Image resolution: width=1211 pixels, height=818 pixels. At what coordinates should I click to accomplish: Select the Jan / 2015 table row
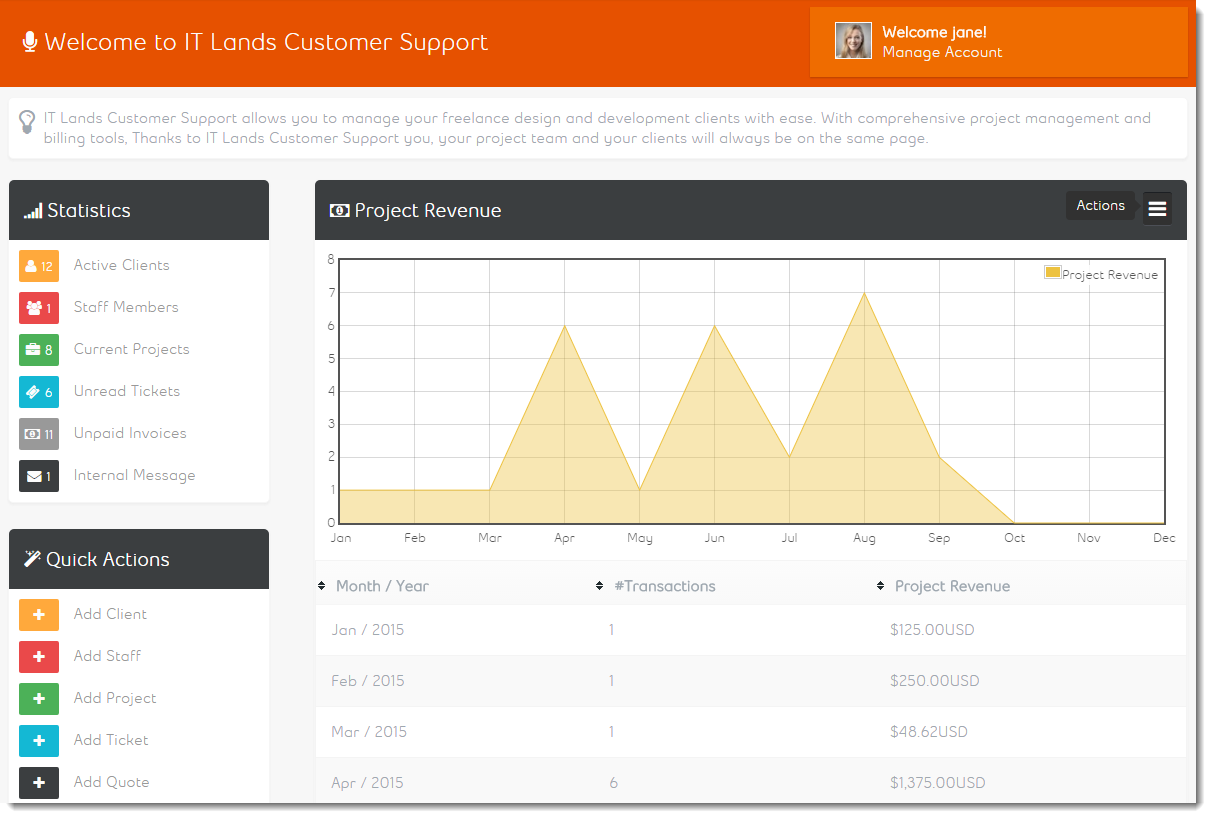click(751, 630)
